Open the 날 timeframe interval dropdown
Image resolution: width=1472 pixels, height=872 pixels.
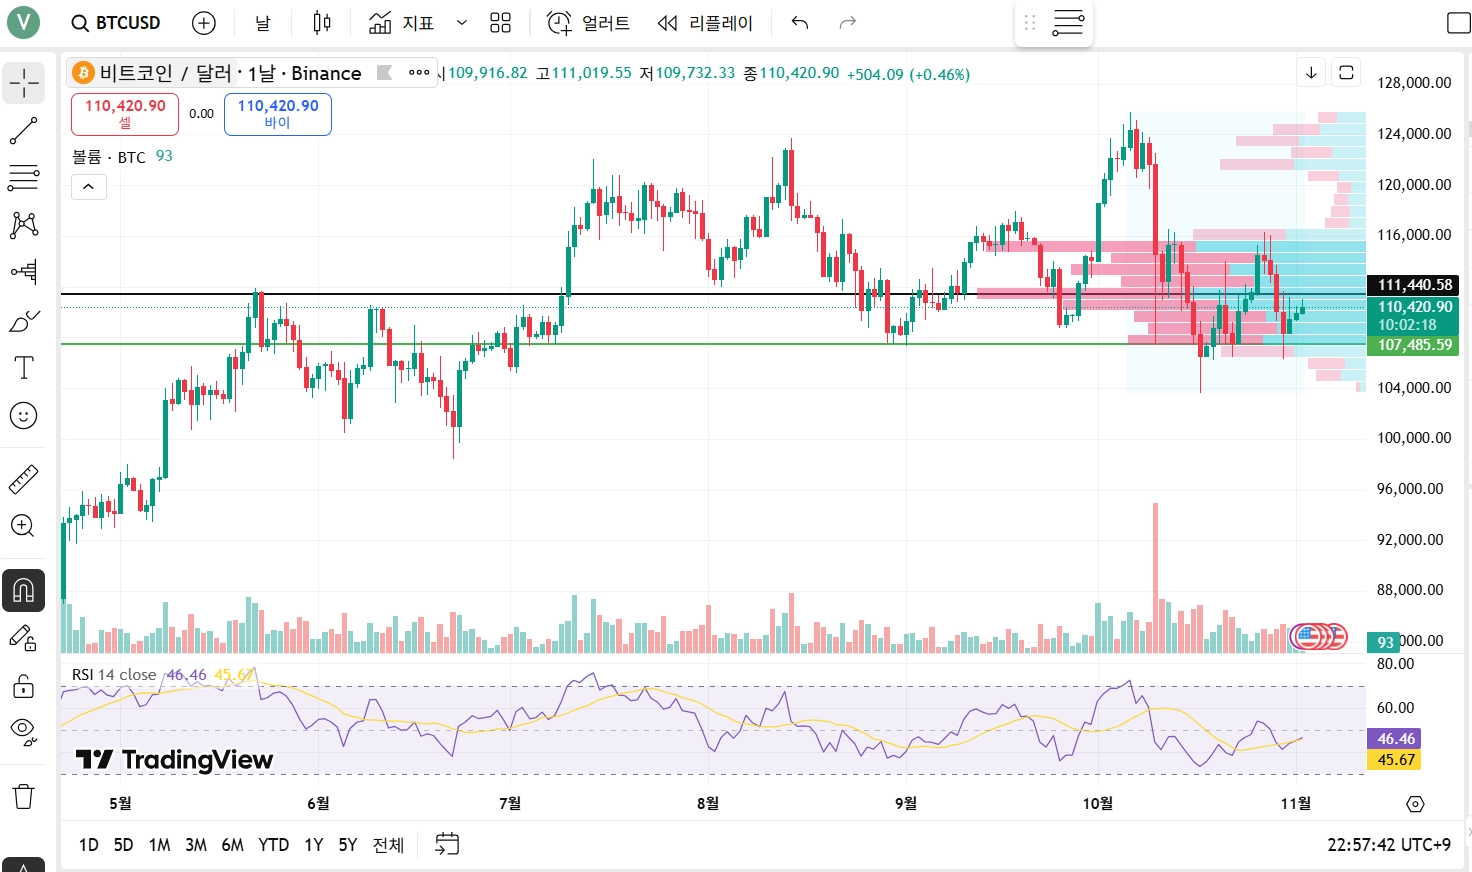262,23
